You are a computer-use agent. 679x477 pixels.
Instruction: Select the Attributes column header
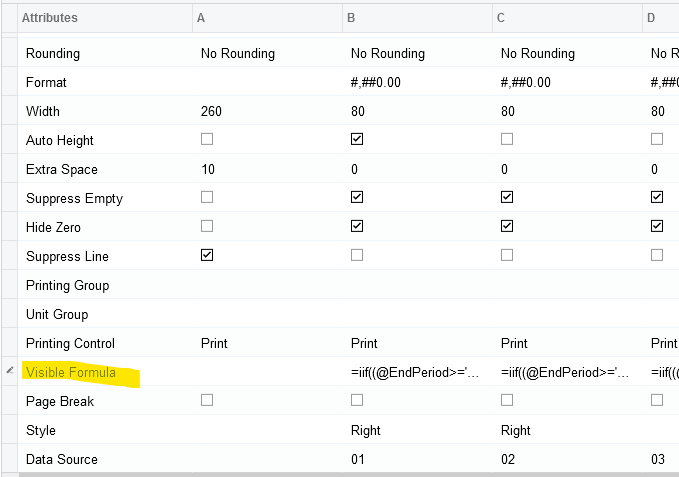coord(105,18)
